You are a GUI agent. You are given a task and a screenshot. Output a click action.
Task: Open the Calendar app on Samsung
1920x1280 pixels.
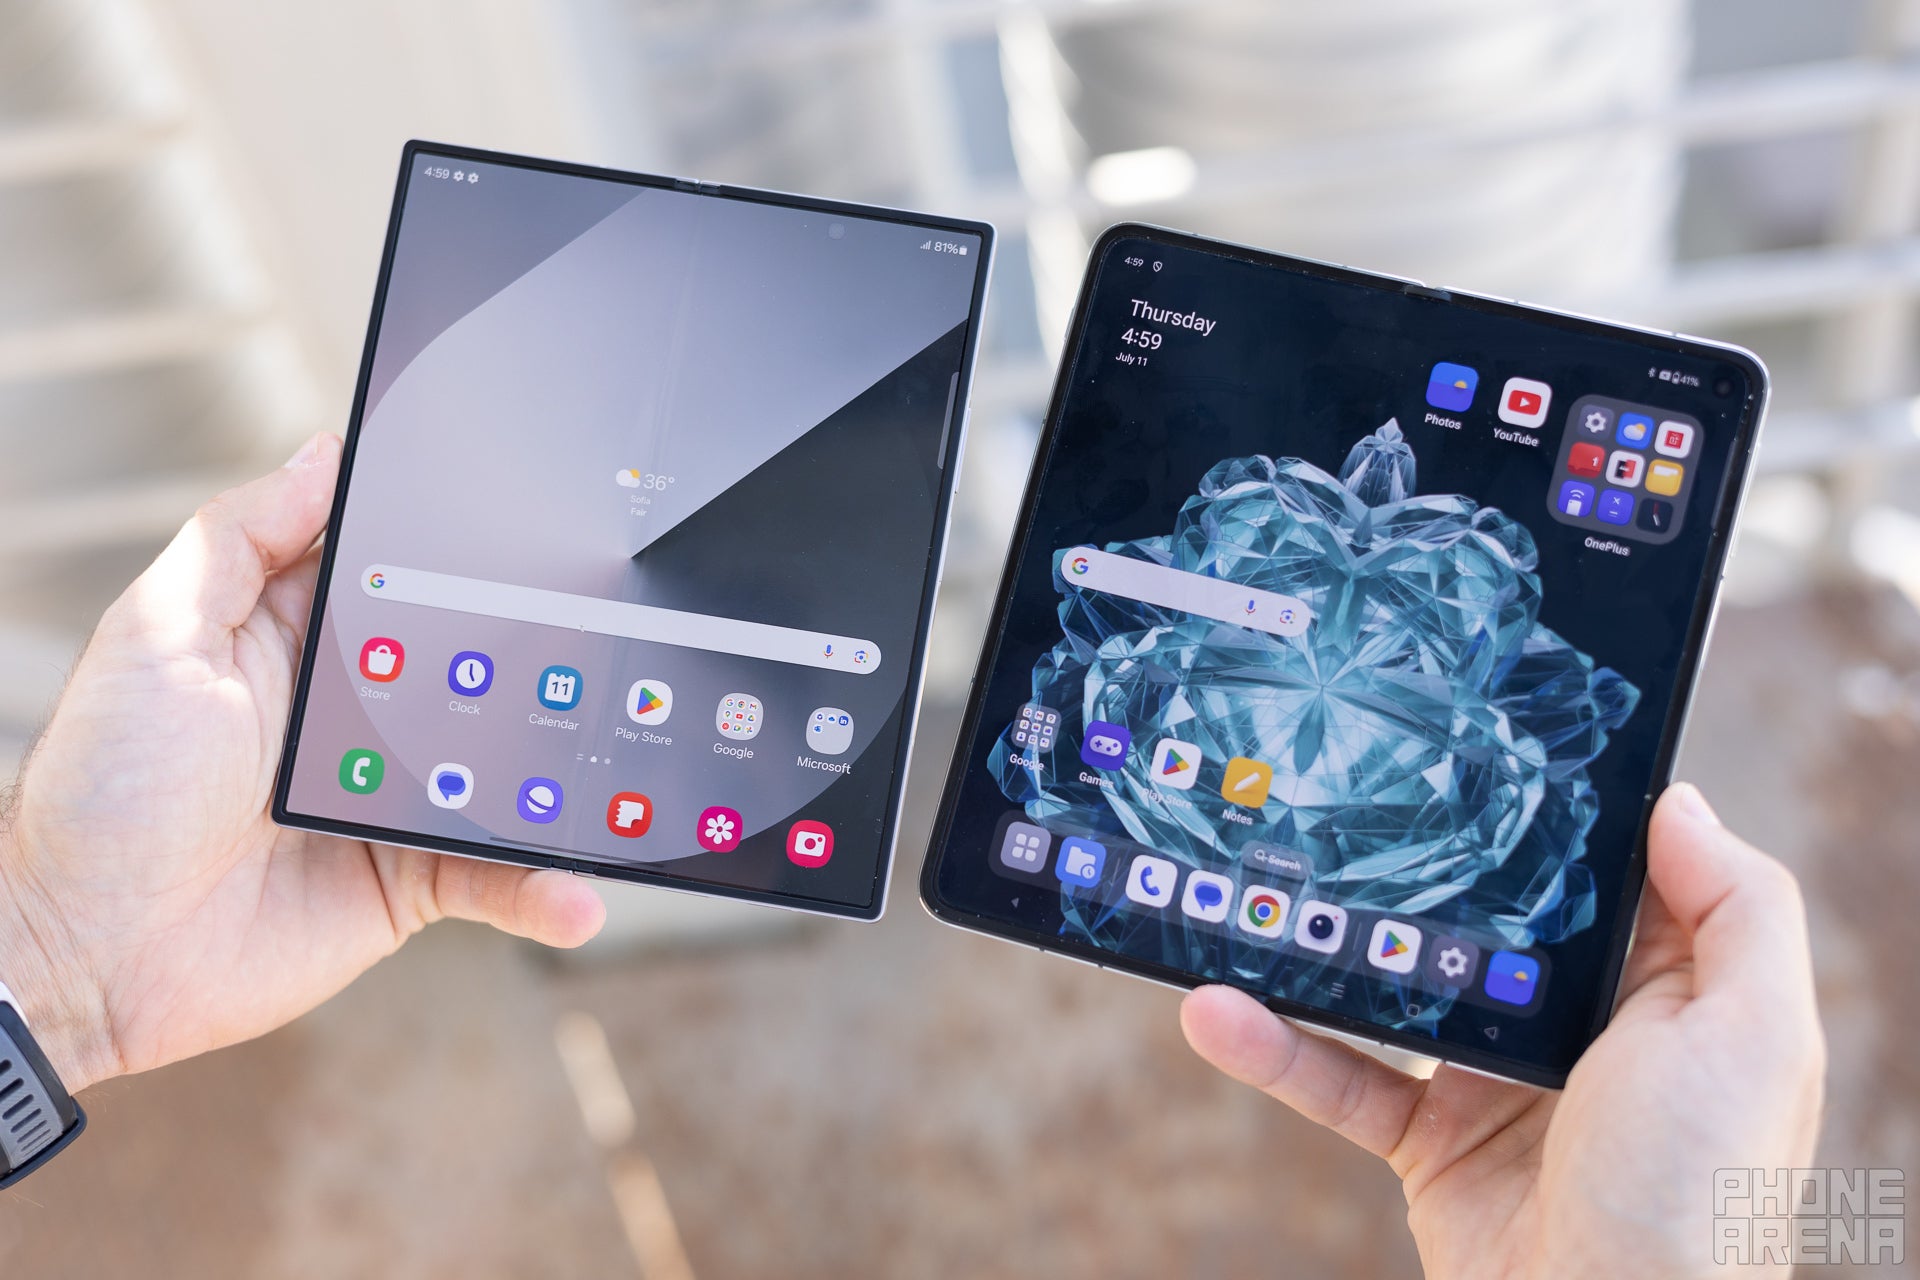pos(557,699)
